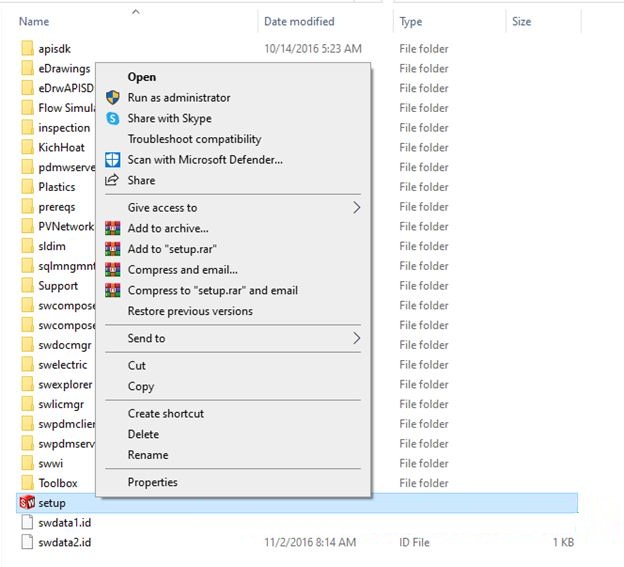Viewport: 624px width, 567px height.
Task: Choose Cut from the context menu
Action: [136, 365]
